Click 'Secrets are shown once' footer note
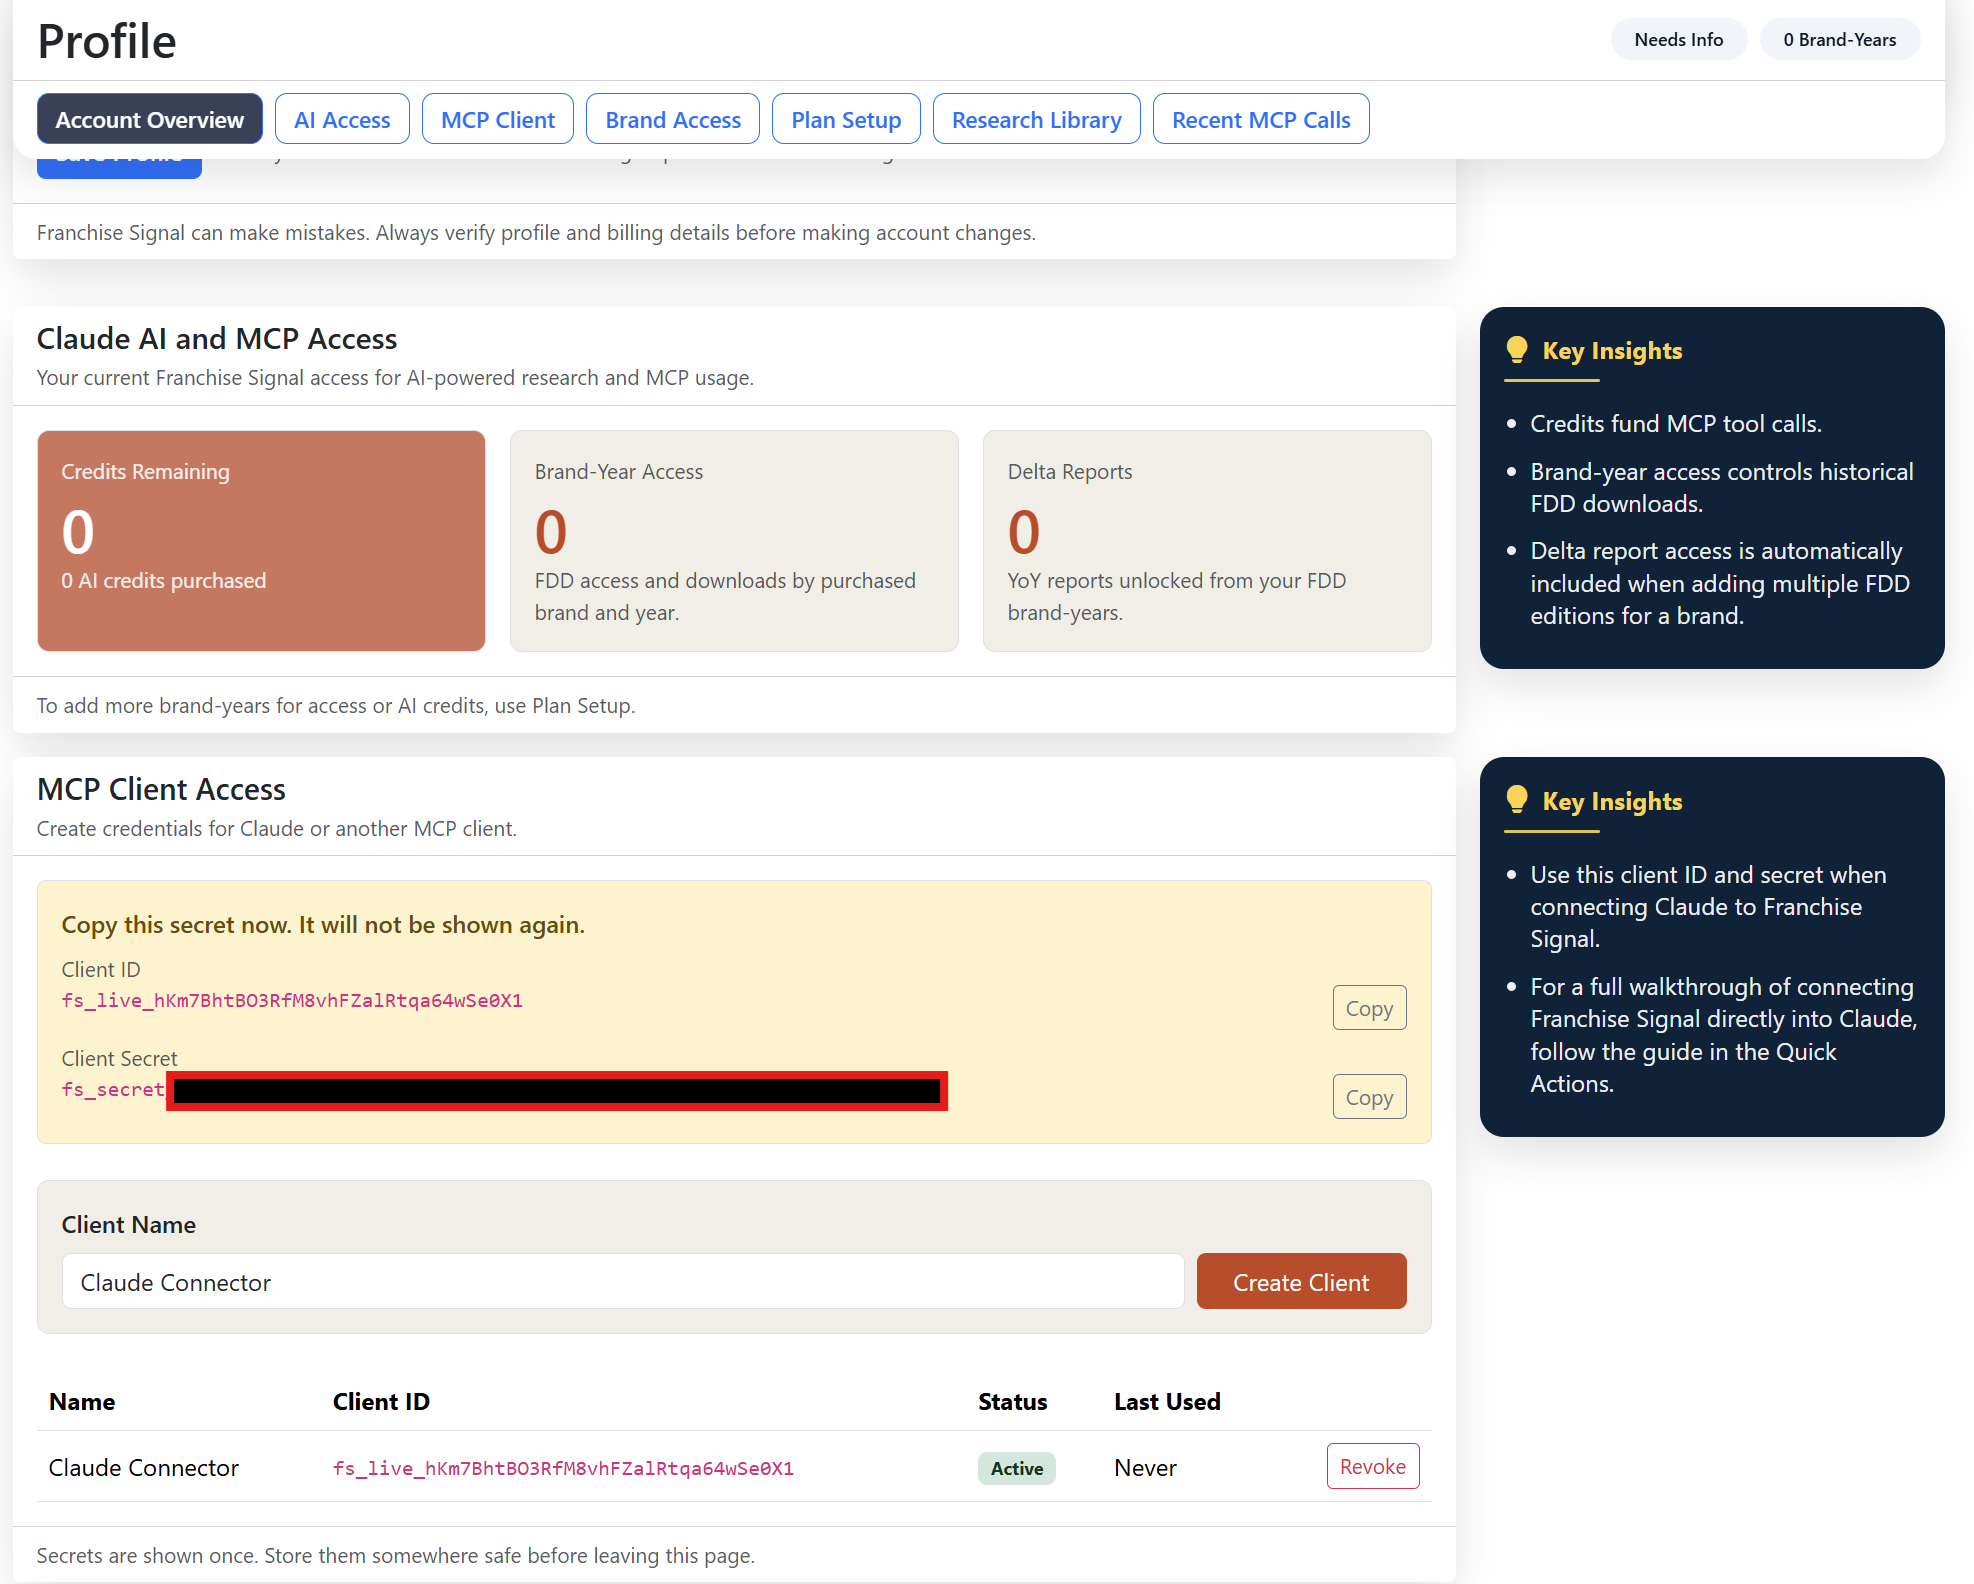This screenshot has width=1974, height=1584. tap(396, 1556)
